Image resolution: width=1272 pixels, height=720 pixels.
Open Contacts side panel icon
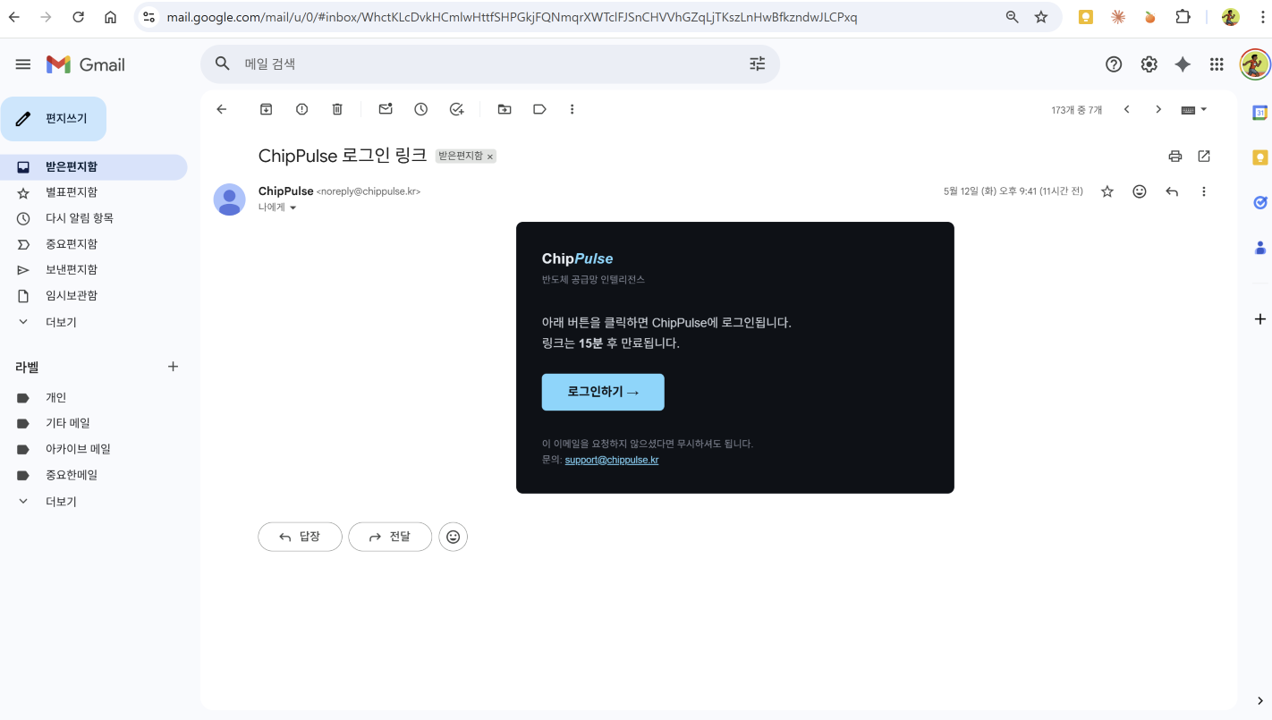click(1260, 248)
